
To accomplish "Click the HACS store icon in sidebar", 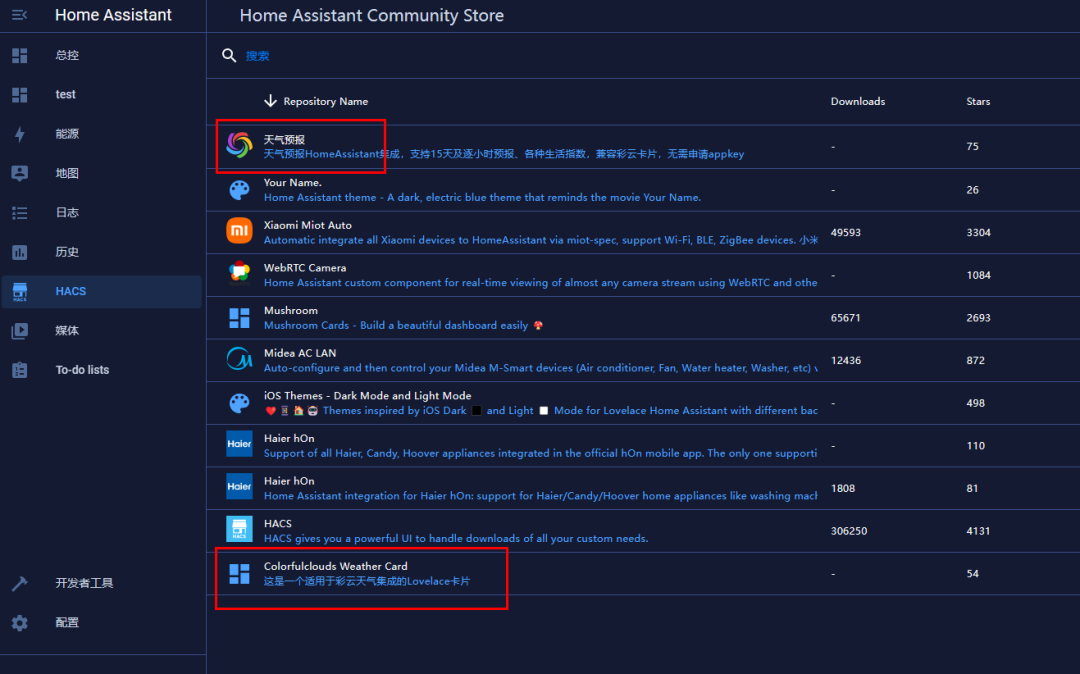I will [x=19, y=291].
